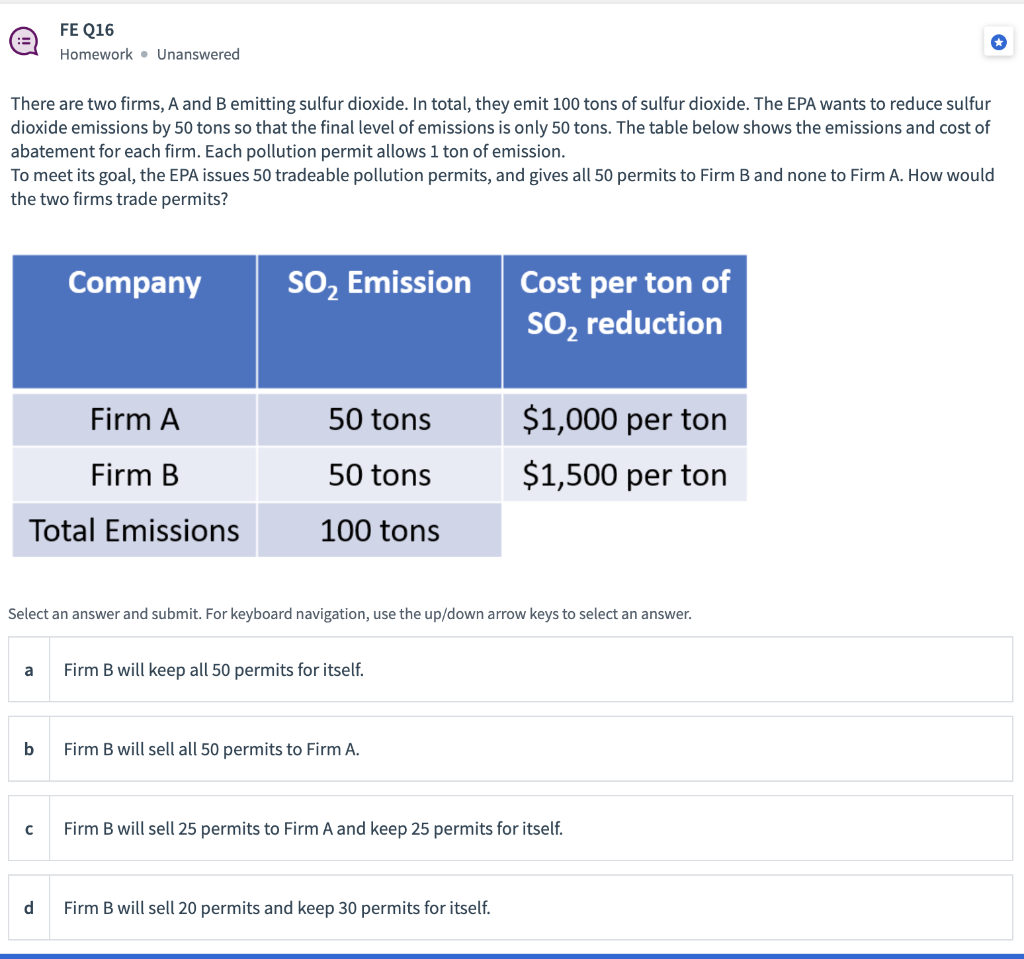Click the '$1,000 per ton' cell

click(625, 419)
